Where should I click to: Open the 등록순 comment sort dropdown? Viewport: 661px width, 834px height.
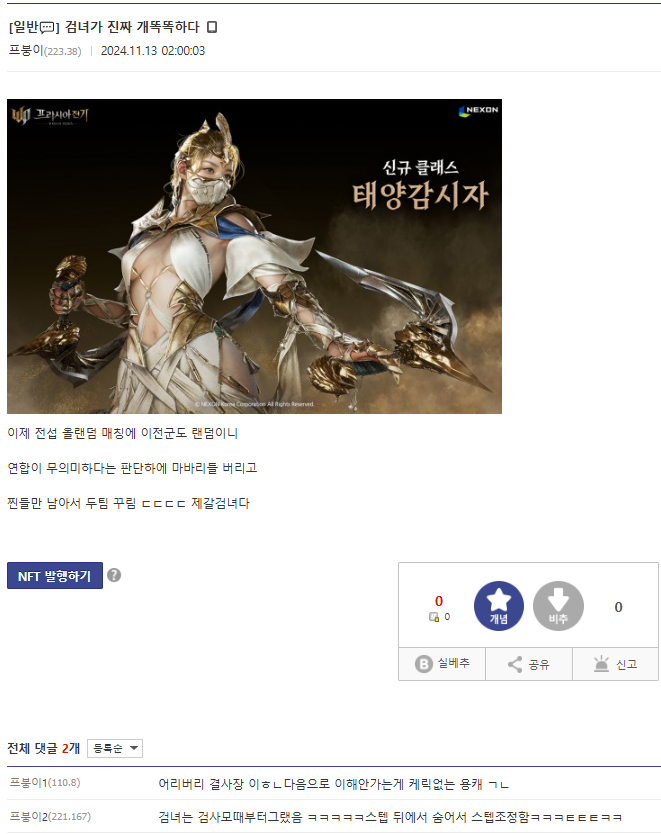[x=115, y=748]
